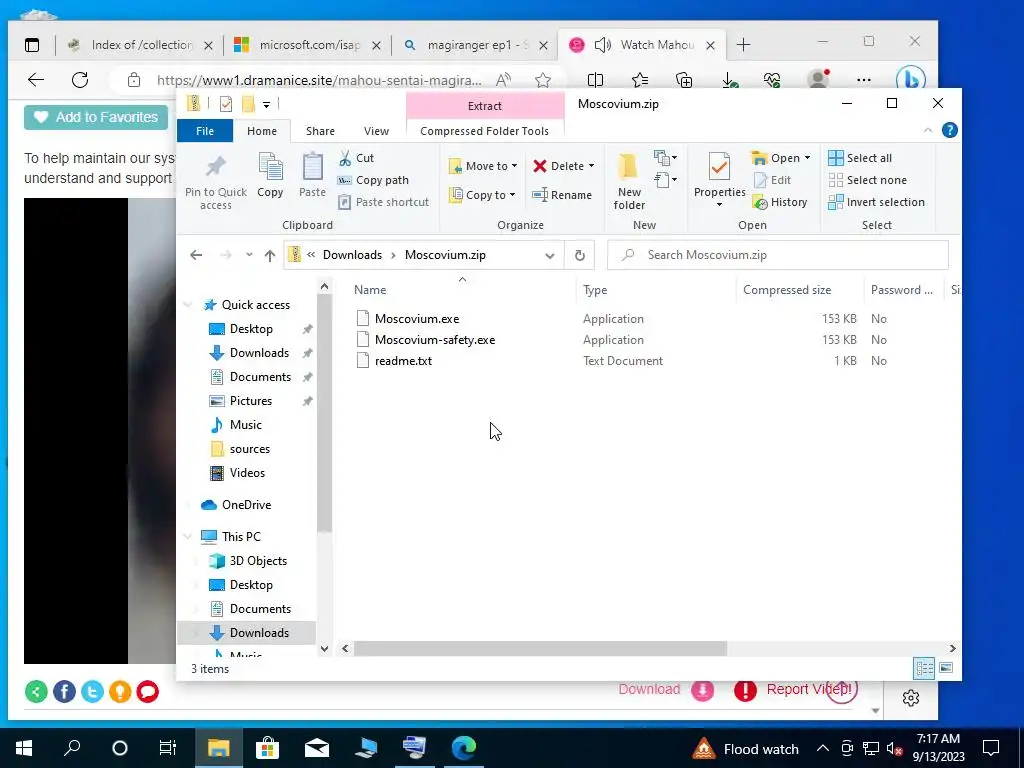Click Add to Favorites button on webpage
The height and width of the screenshot is (768, 1024).
(96, 117)
